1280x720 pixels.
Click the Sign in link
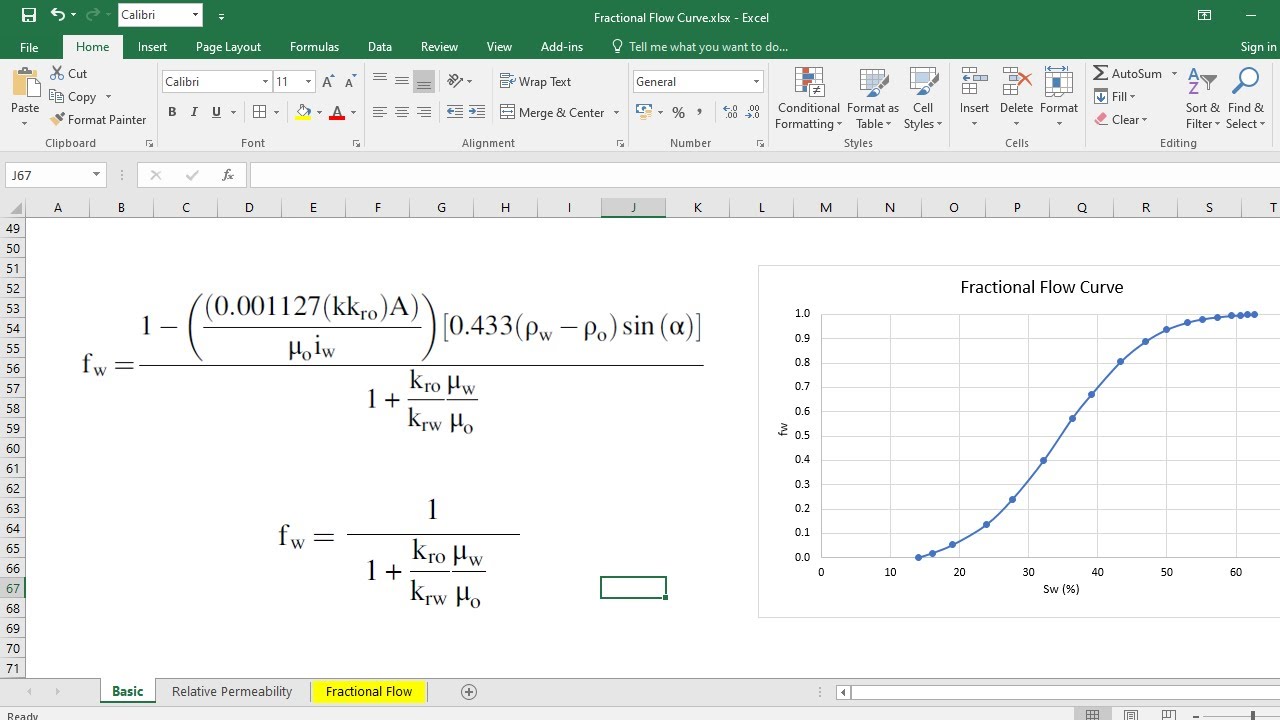(1258, 47)
